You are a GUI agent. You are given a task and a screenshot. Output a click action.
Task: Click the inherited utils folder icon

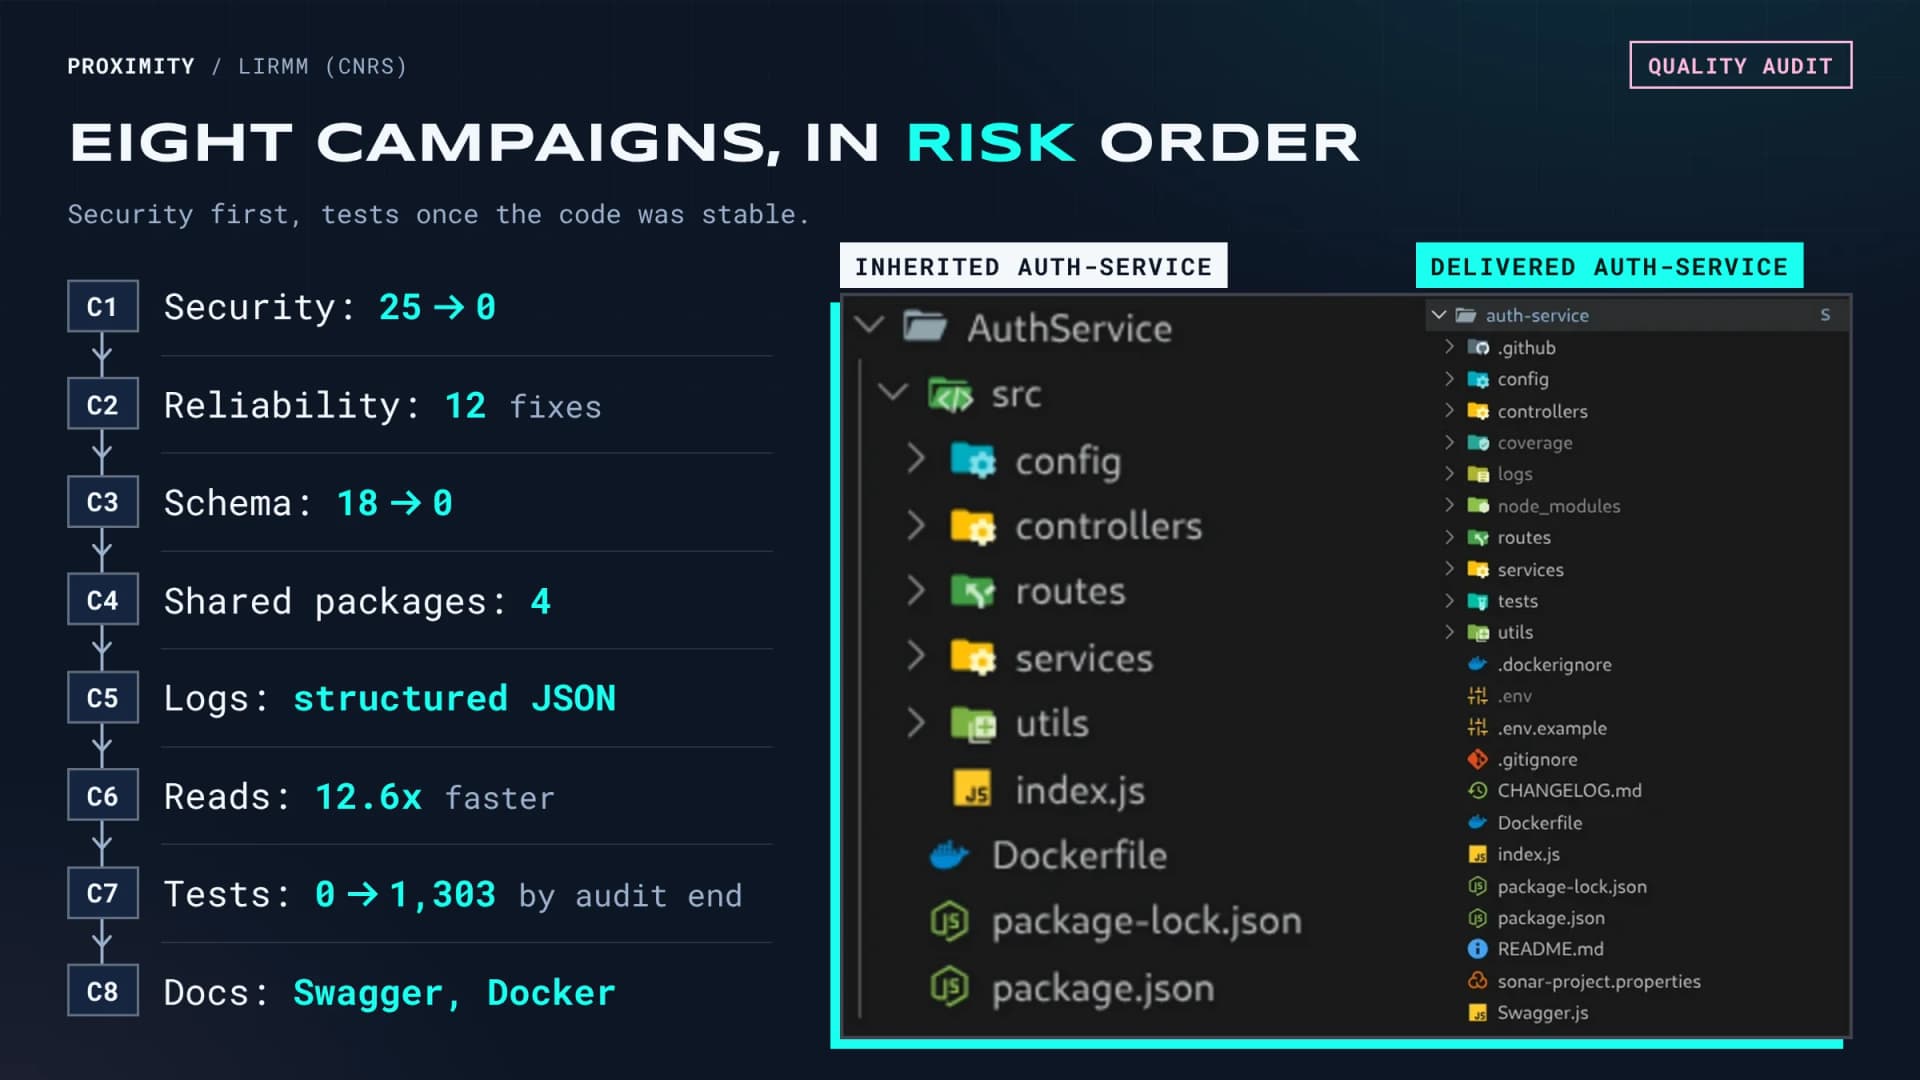[973, 723]
